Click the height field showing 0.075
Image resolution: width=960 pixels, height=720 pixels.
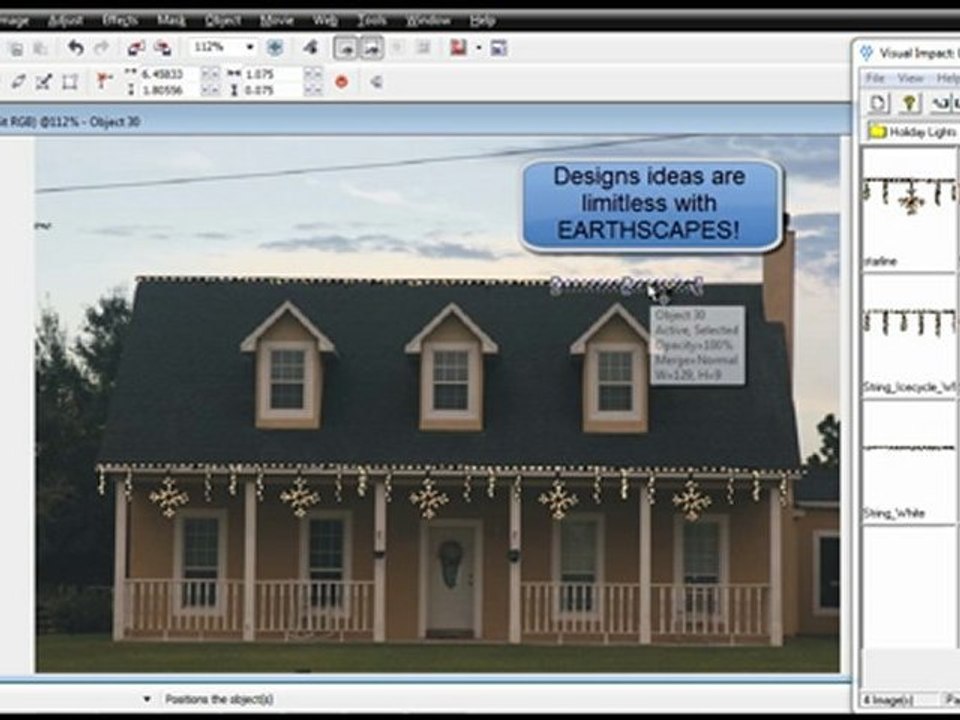[x=273, y=90]
